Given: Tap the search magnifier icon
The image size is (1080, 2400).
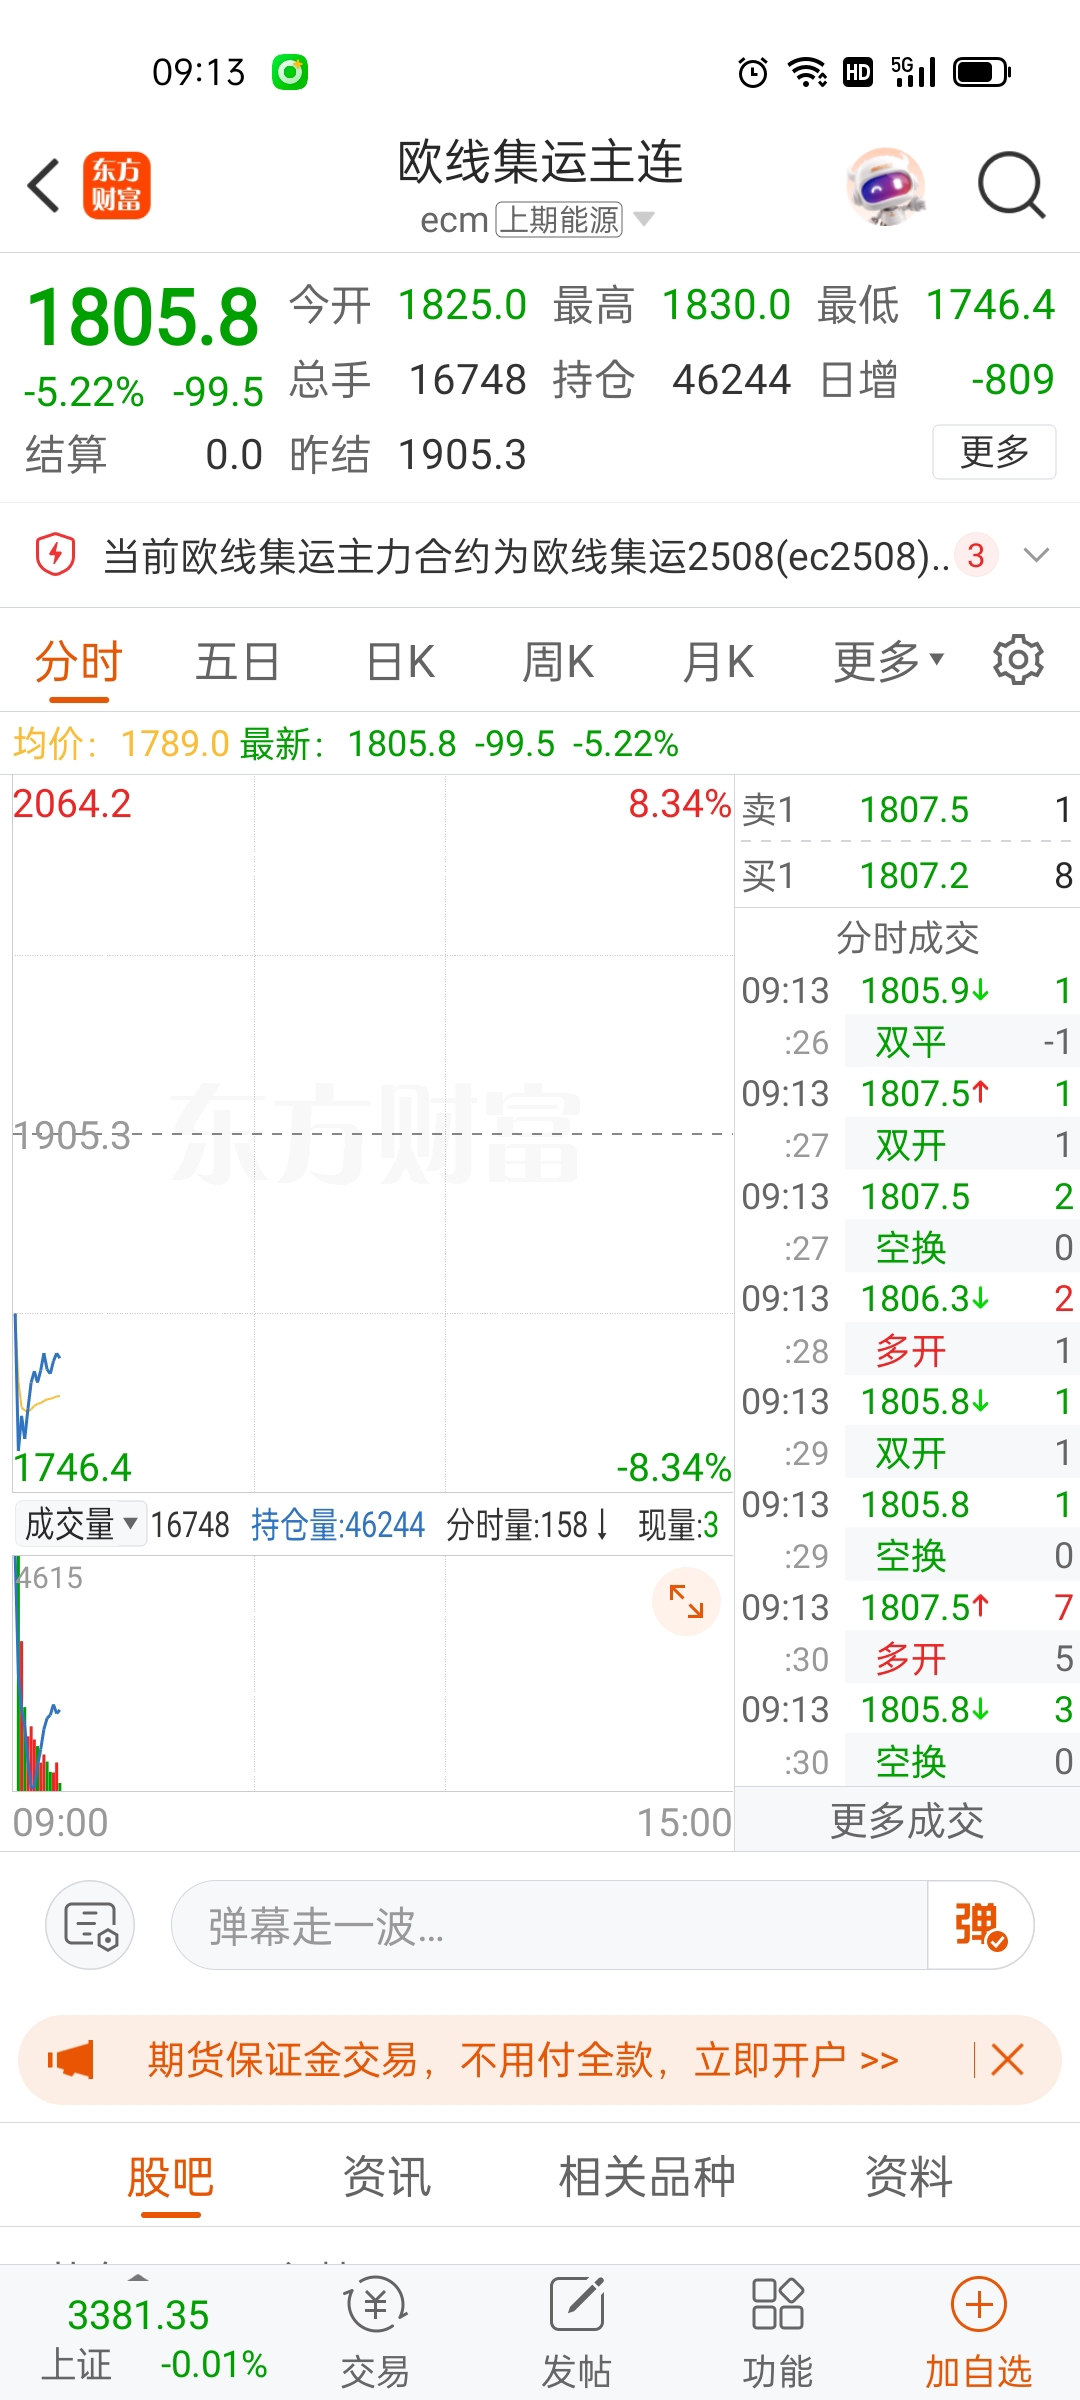Looking at the screenshot, I should pos(1011,186).
